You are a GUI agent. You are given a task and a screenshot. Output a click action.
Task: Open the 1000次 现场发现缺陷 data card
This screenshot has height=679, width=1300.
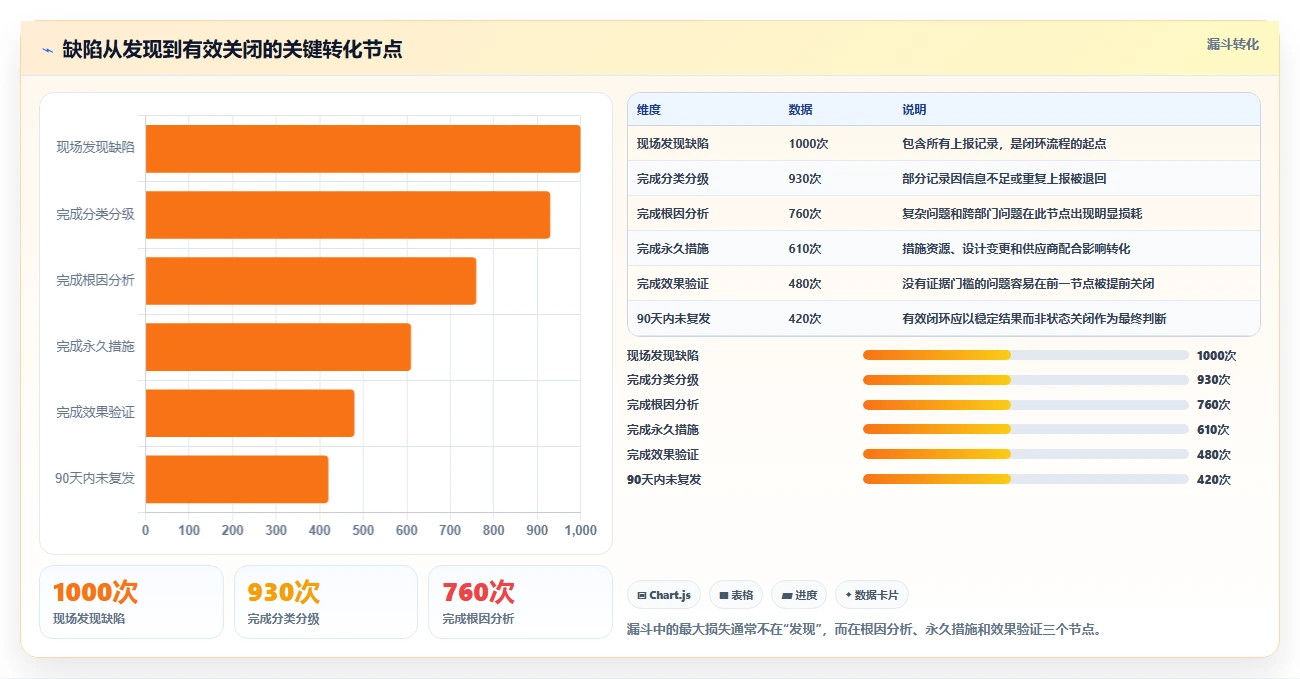[x=131, y=602]
